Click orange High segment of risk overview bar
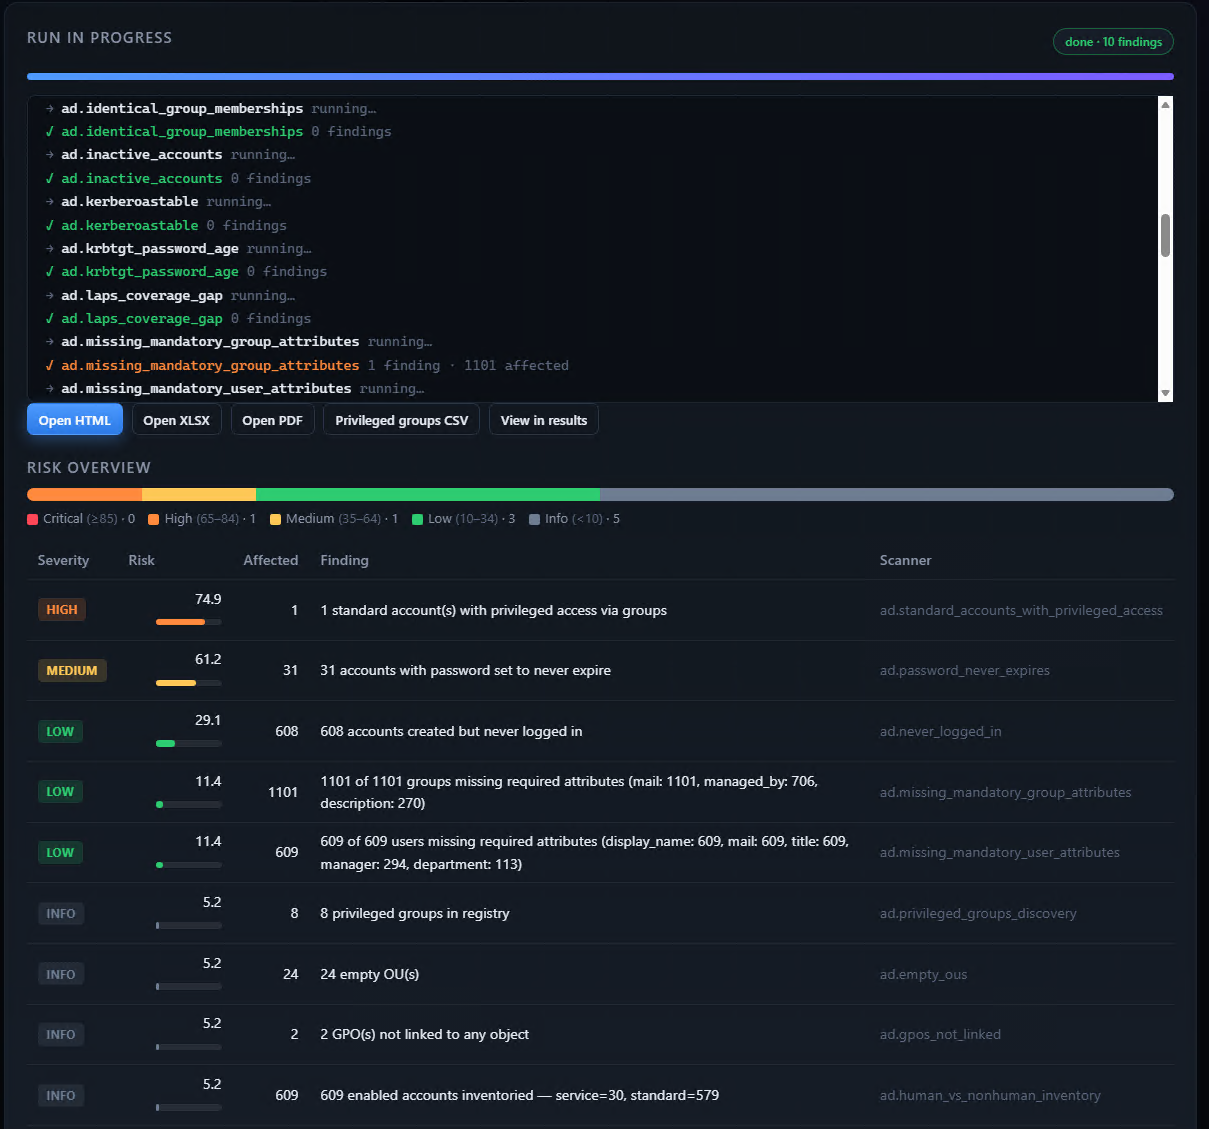This screenshot has height=1129, width=1209. (x=84, y=495)
